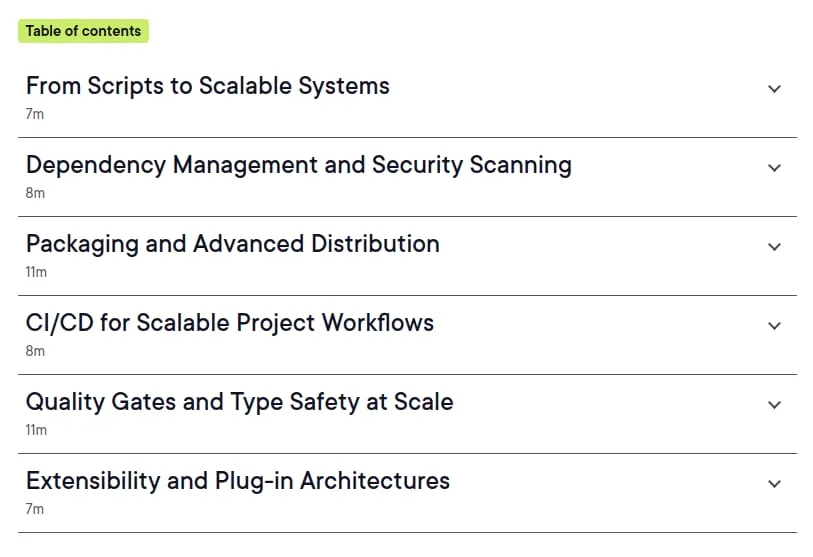The width and height of the screenshot is (813, 557).
Task: Click the 11m duration under Packaging section
Action: [x=36, y=272]
